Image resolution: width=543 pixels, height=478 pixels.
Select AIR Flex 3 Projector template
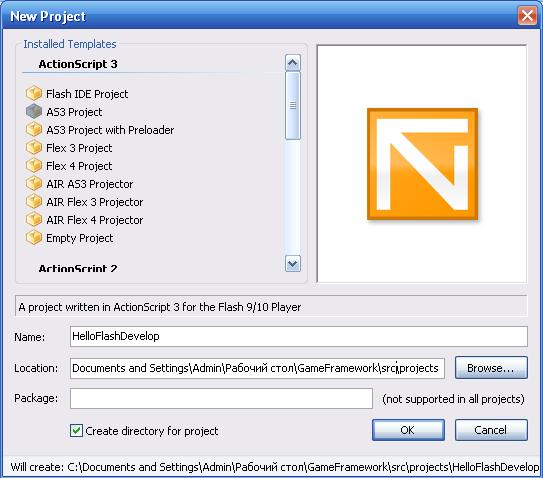click(94, 202)
